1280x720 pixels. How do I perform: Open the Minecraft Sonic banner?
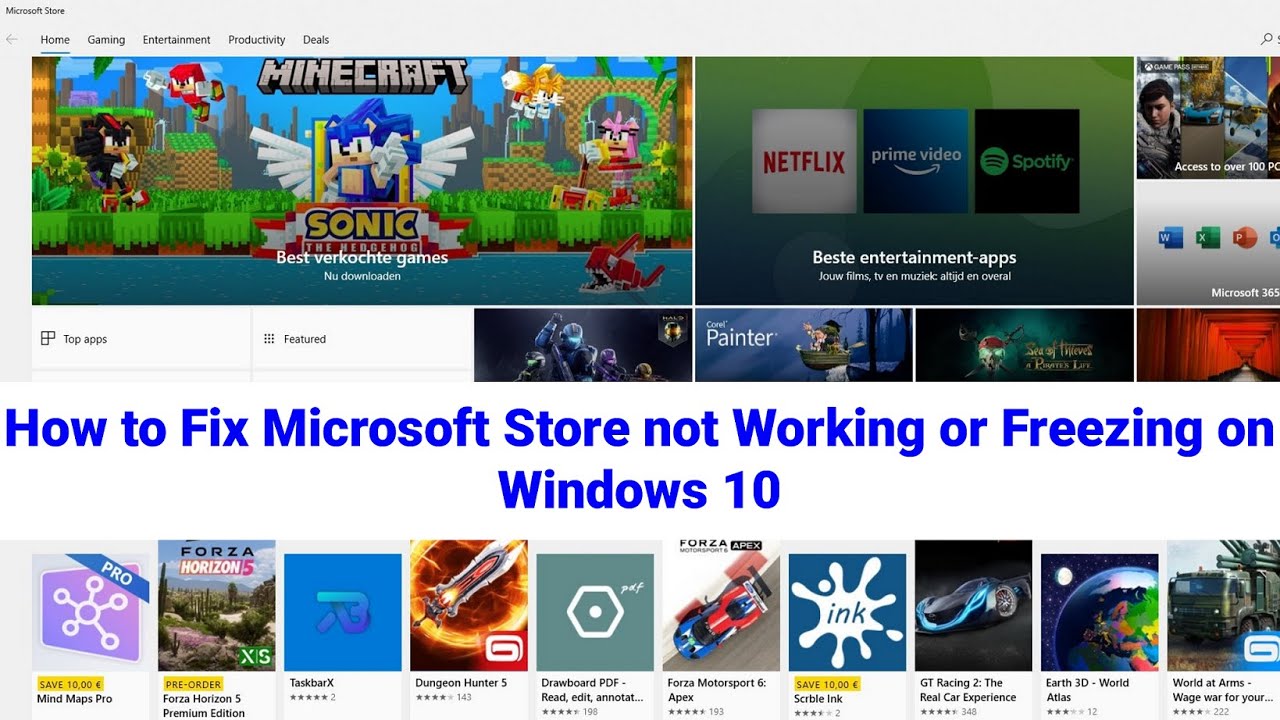pyautogui.click(x=362, y=181)
